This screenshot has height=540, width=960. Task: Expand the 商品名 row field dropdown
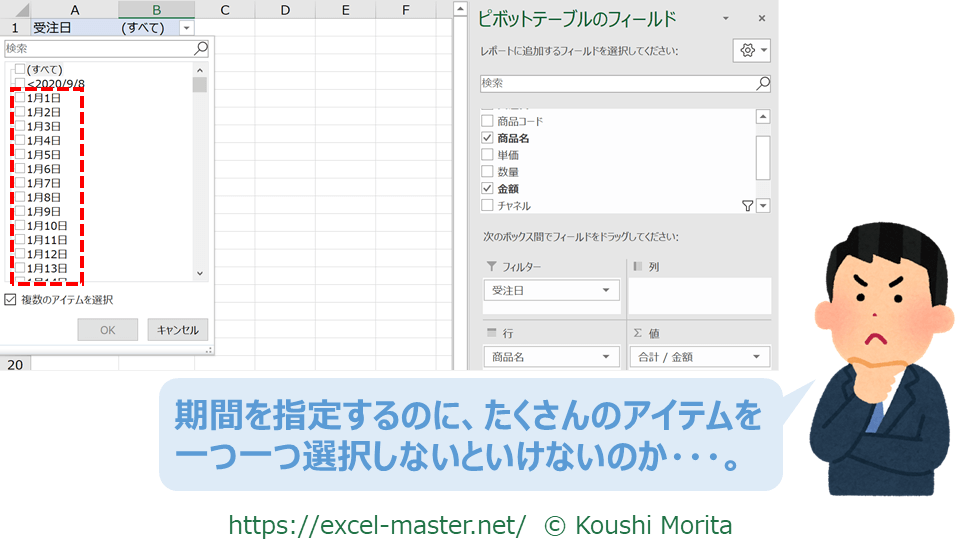click(x=607, y=357)
